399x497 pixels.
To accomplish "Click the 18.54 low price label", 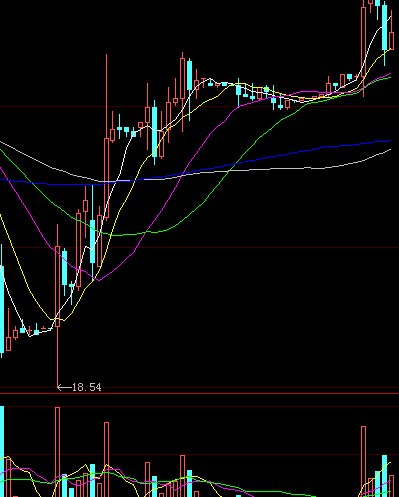I will pyautogui.click(x=87, y=387).
